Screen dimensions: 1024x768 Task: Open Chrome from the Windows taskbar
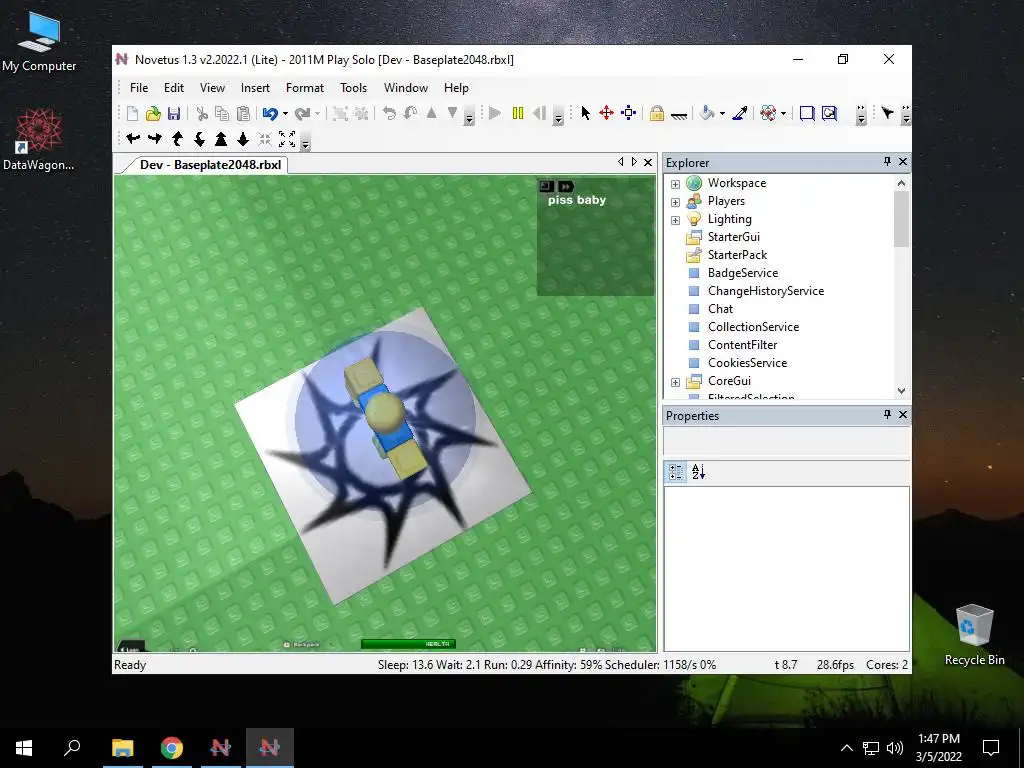[x=172, y=748]
